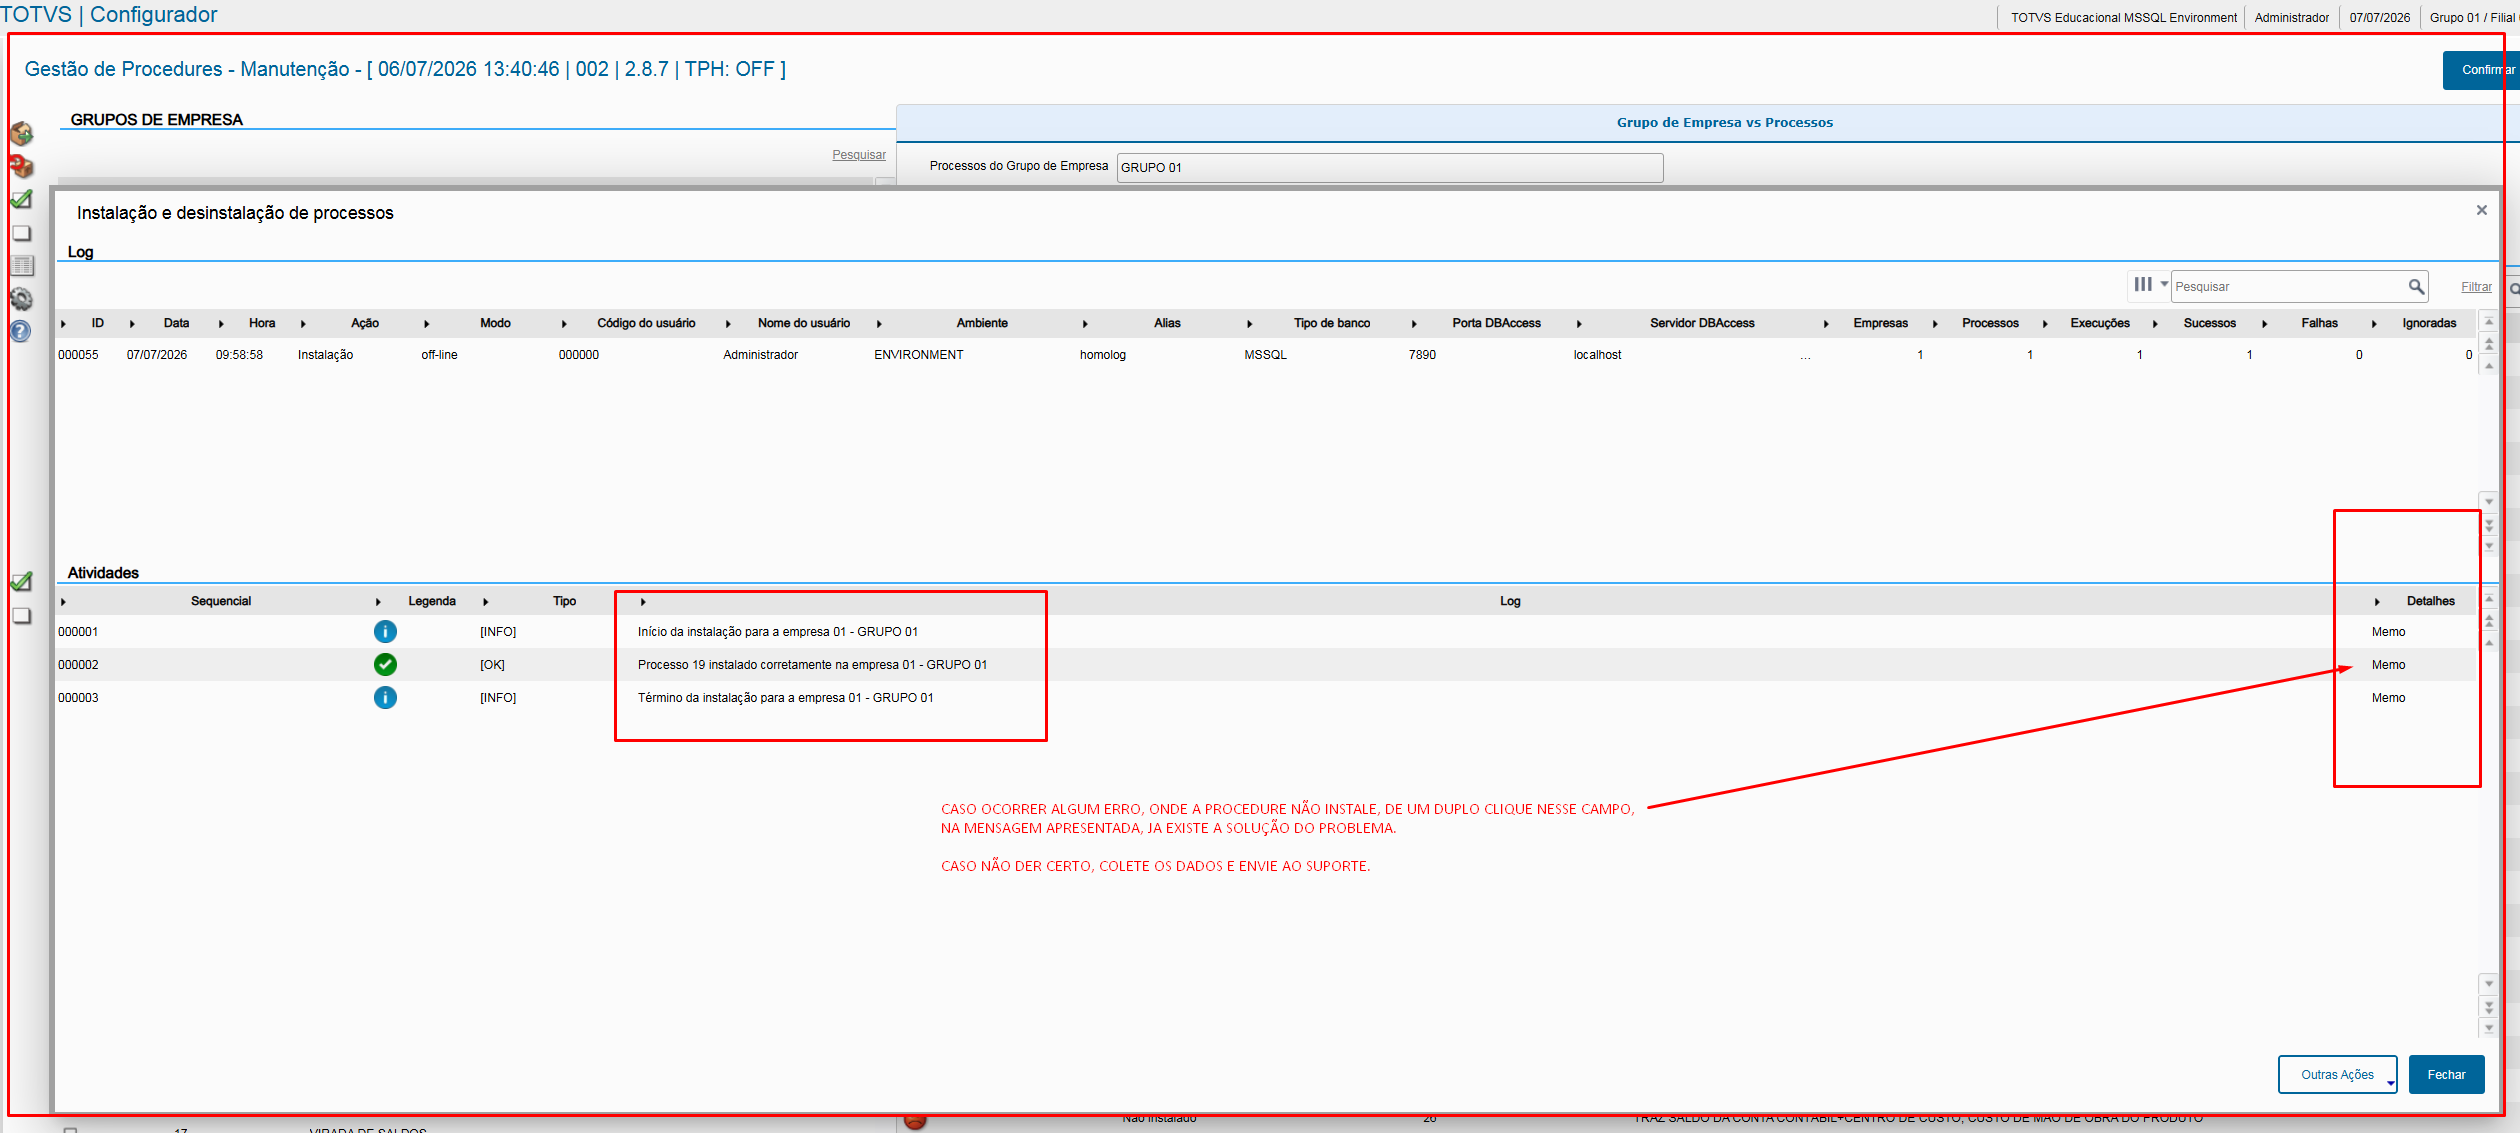This screenshot has height=1133, width=2520.
Task: Page down in the Atividades grid scrollbar
Action: coord(2489,1006)
